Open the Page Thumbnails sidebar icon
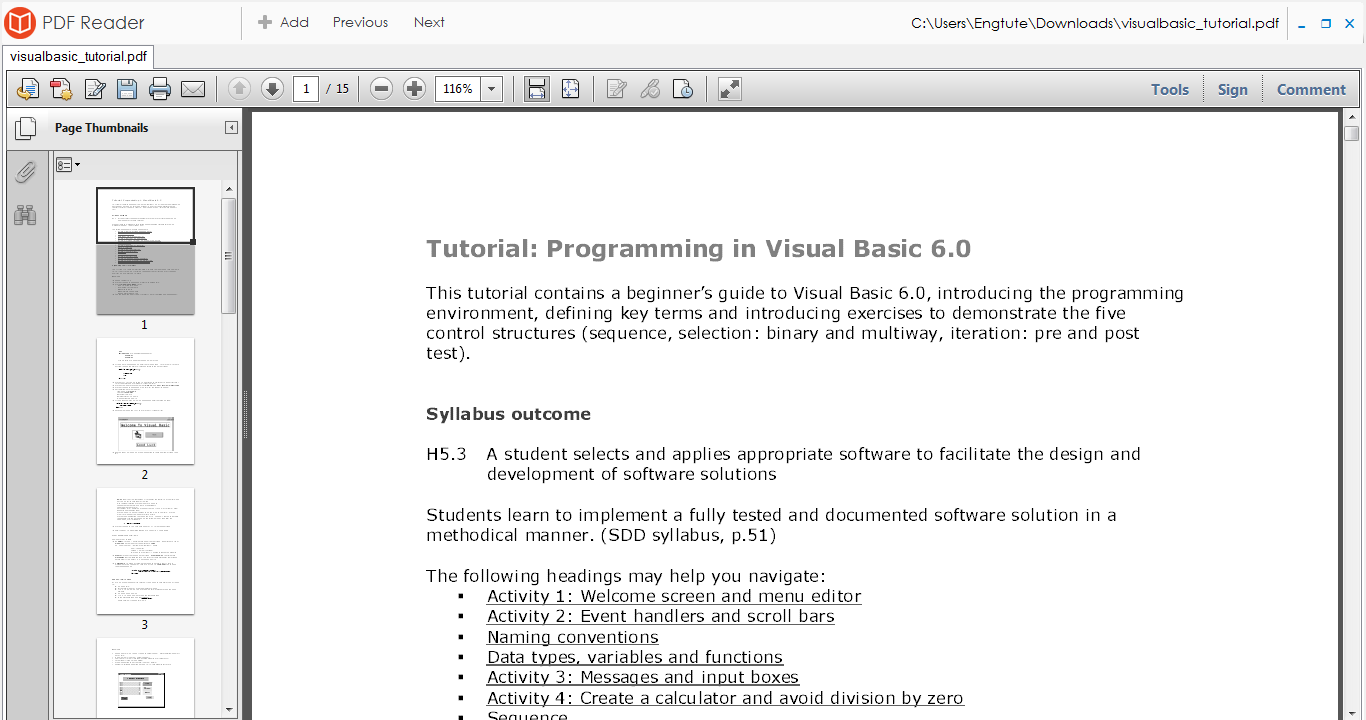 click(26, 128)
